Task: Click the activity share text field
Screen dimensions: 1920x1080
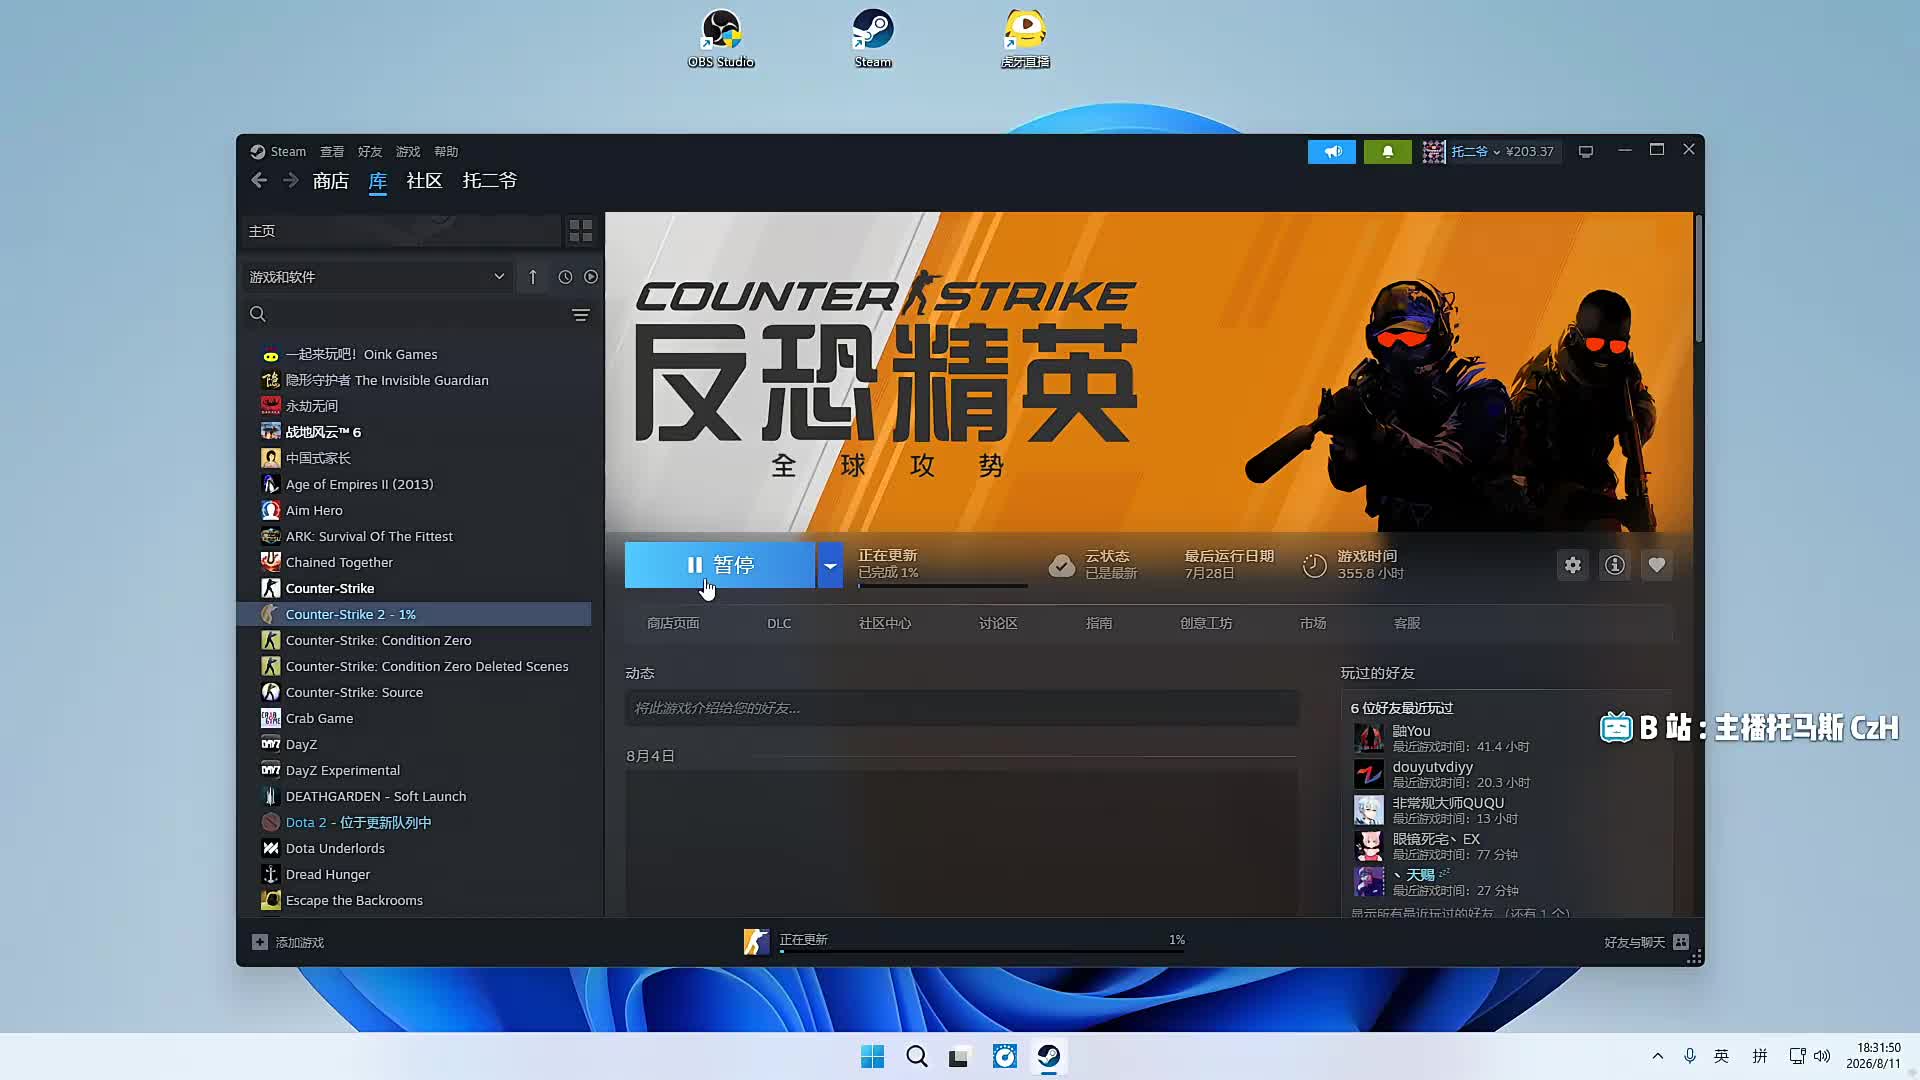Action: [x=962, y=708]
